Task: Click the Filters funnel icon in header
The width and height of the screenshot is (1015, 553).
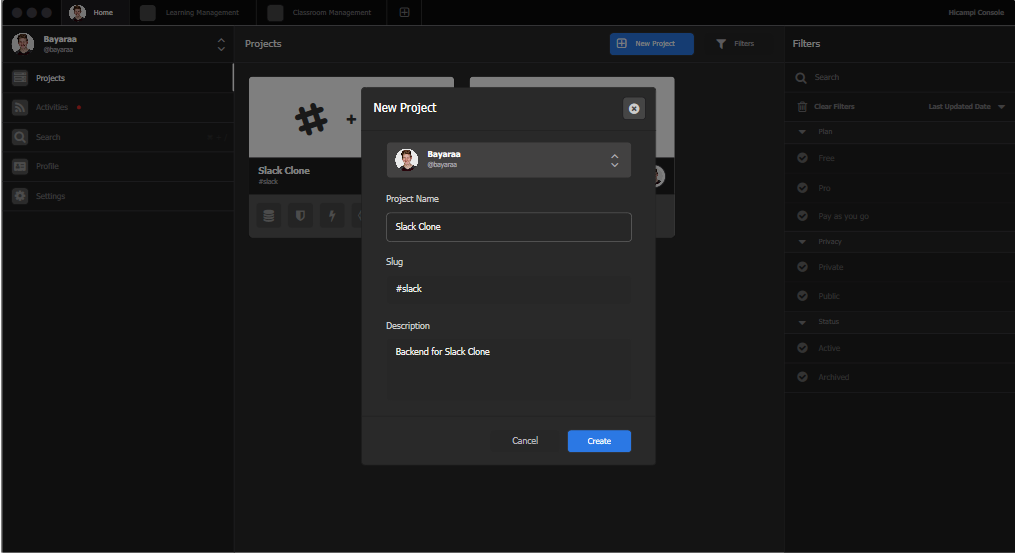Action: (721, 44)
